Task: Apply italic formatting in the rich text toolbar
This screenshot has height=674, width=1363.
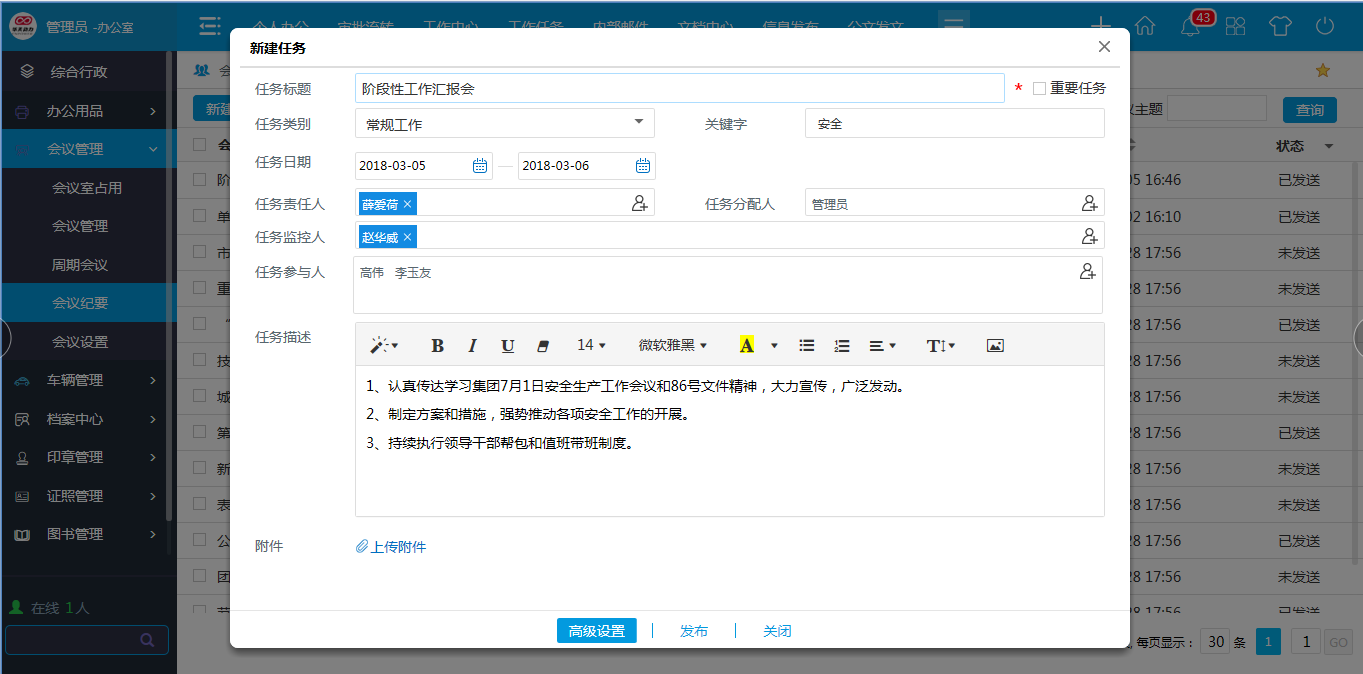Action: 472,345
